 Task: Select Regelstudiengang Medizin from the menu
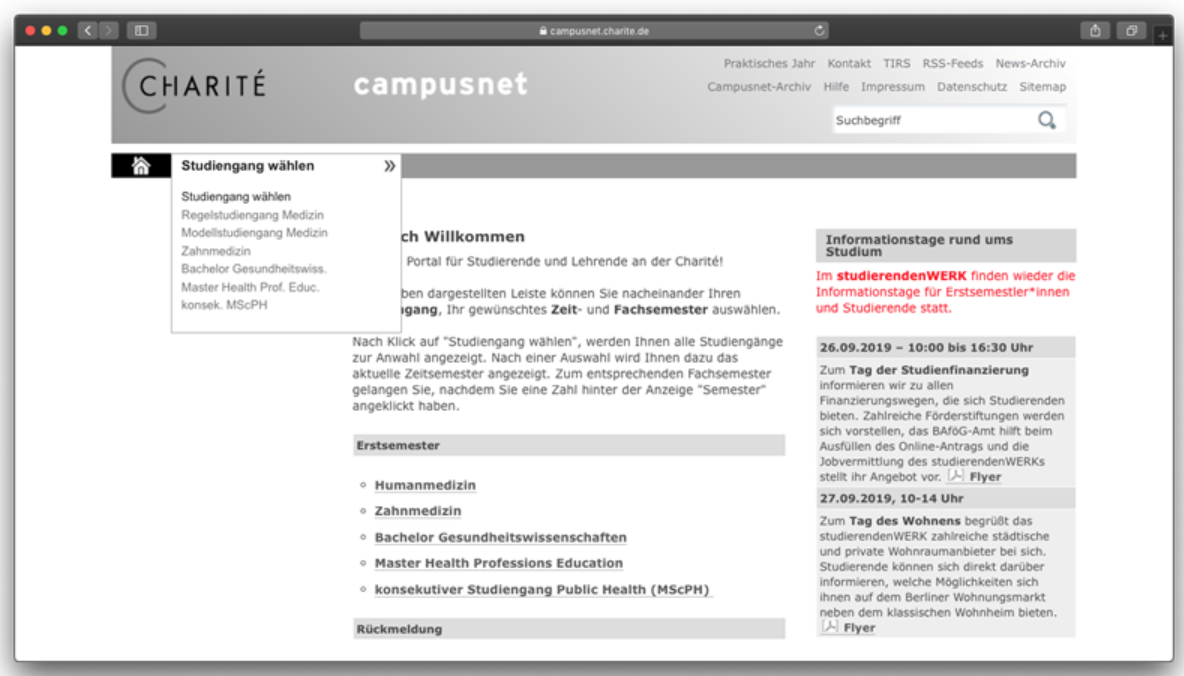[252, 215]
